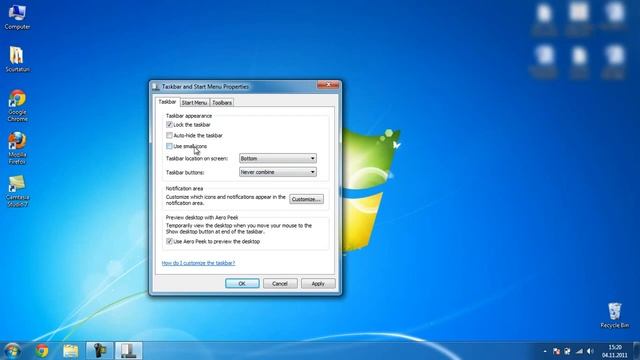640x360 pixels.
Task: Toggle Lock the taskbar checkbox
Action: (x=169, y=124)
